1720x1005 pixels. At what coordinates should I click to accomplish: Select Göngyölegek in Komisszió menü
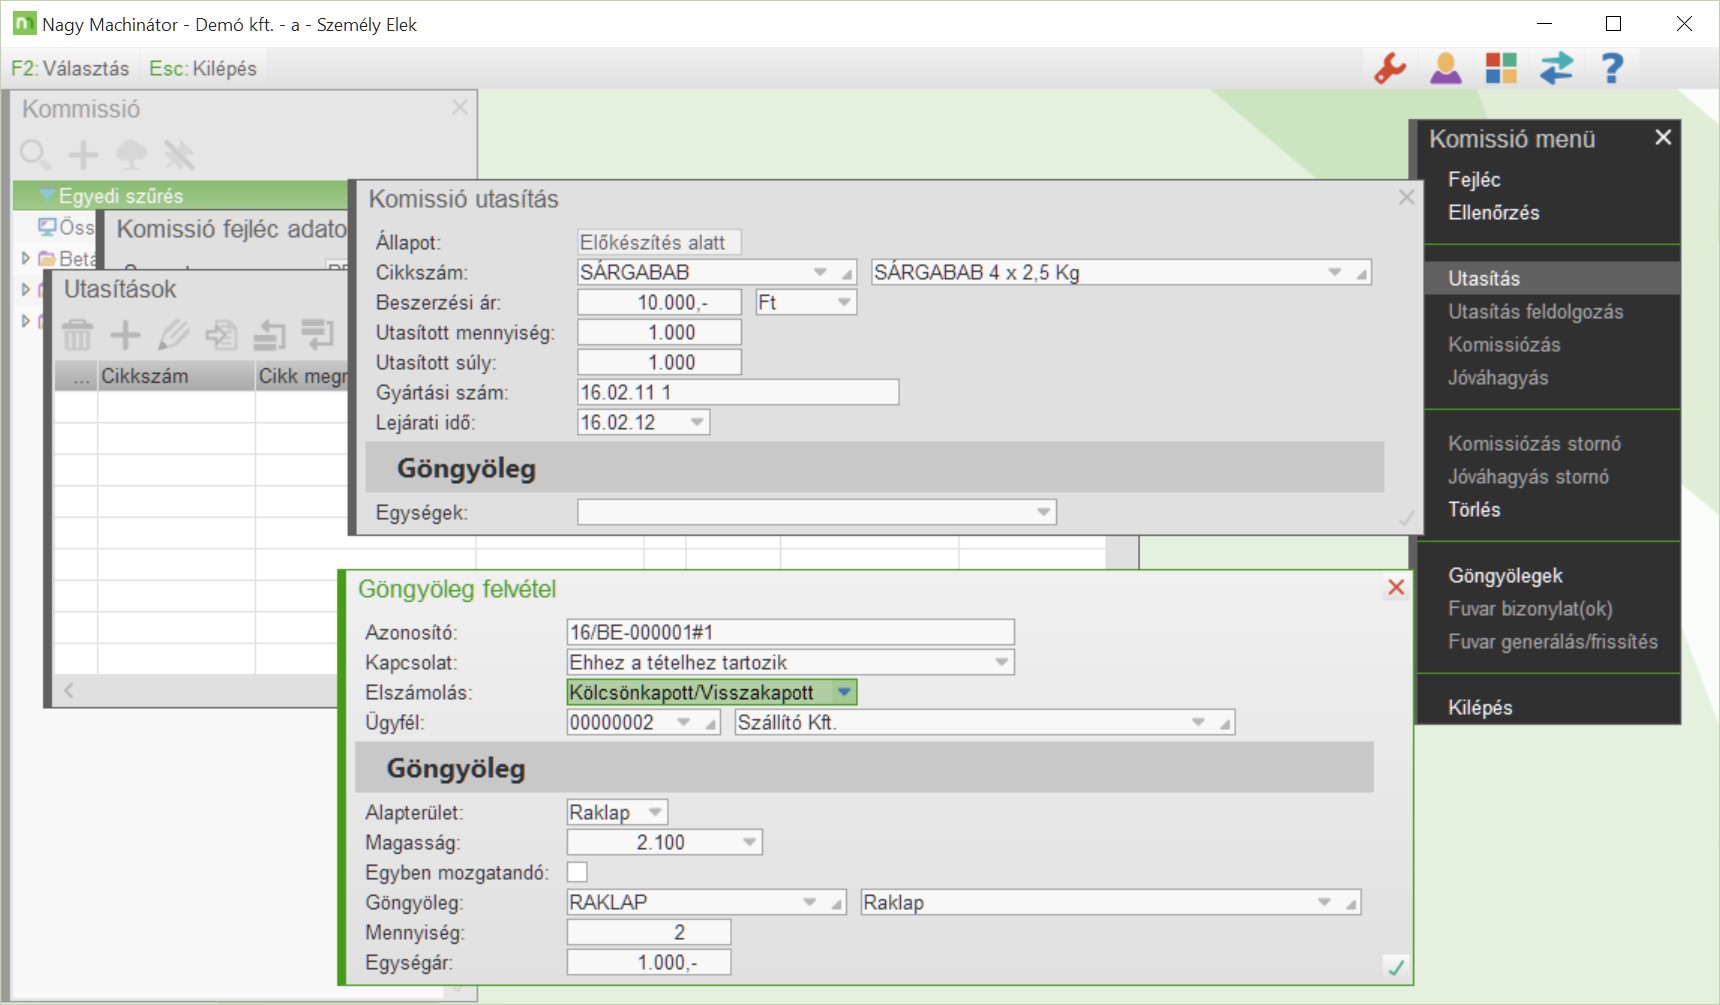[1505, 575]
